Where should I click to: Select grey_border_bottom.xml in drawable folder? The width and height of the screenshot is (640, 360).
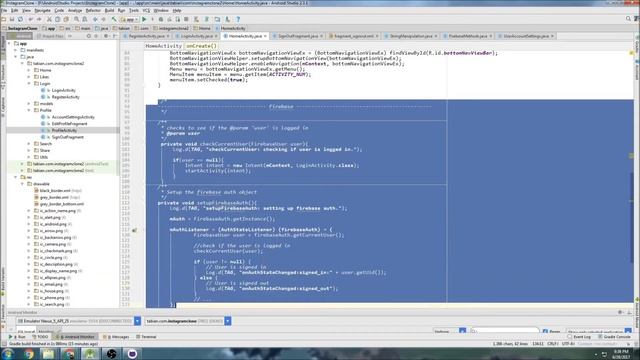(x=62, y=204)
